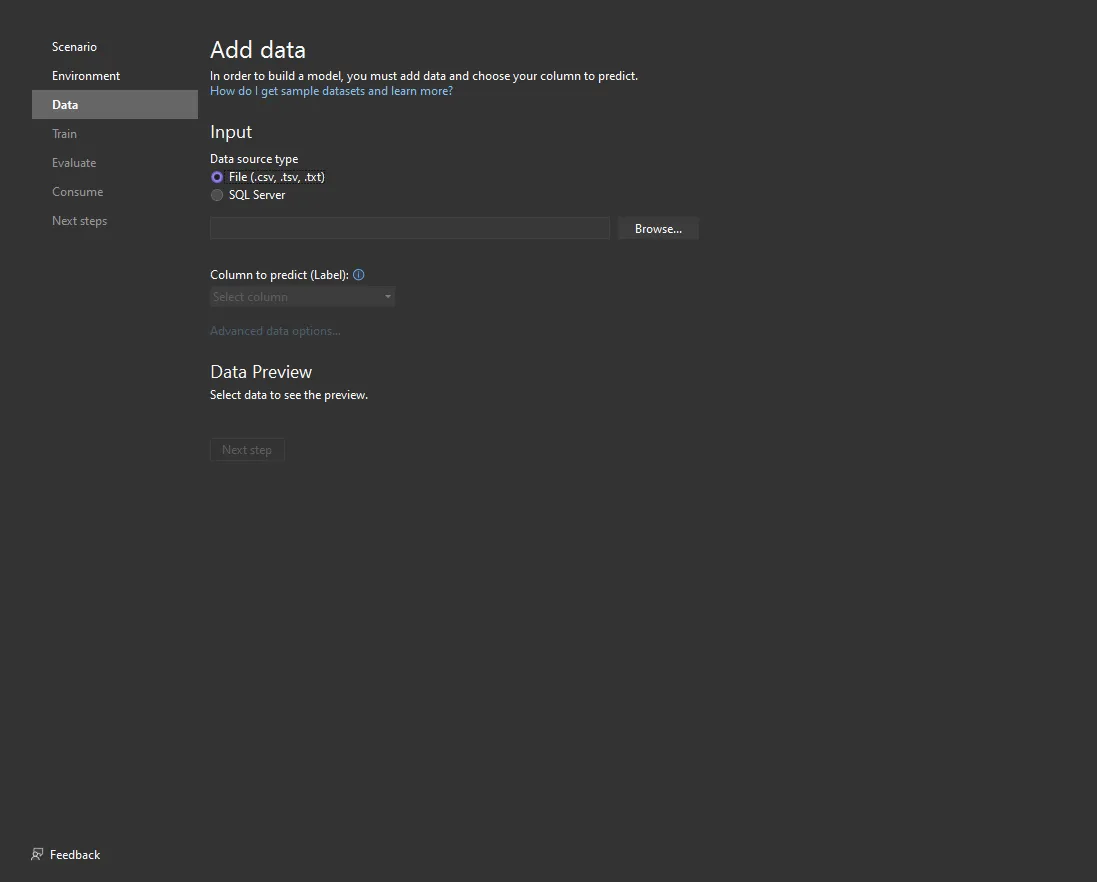Click the Feedback text label
1097x882 pixels.
tap(75, 855)
